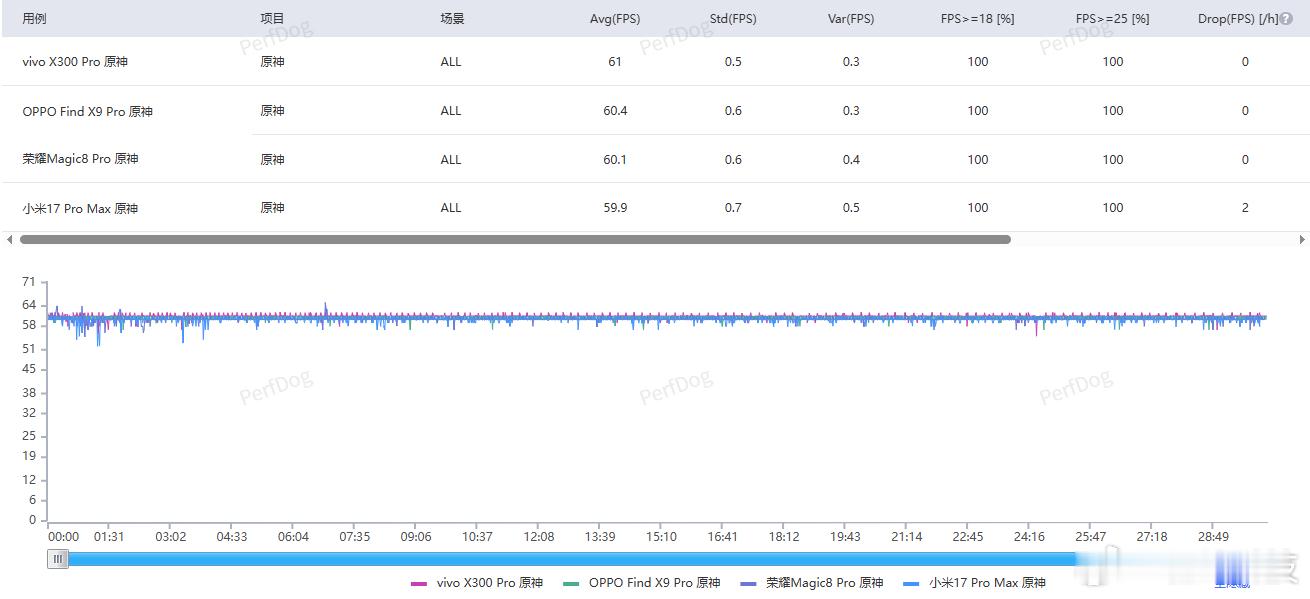The height and width of the screenshot is (599, 1310).
Task: Click the 小米17 Pro Max blue legend swatch
Action: (912, 583)
